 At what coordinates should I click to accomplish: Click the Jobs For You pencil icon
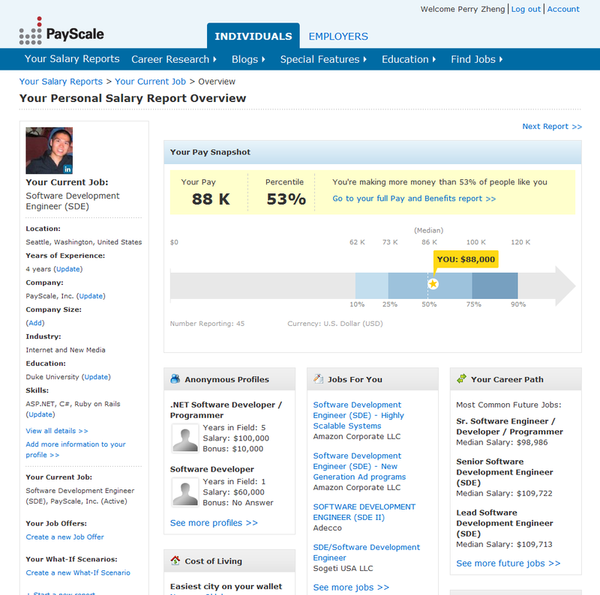pos(318,379)
